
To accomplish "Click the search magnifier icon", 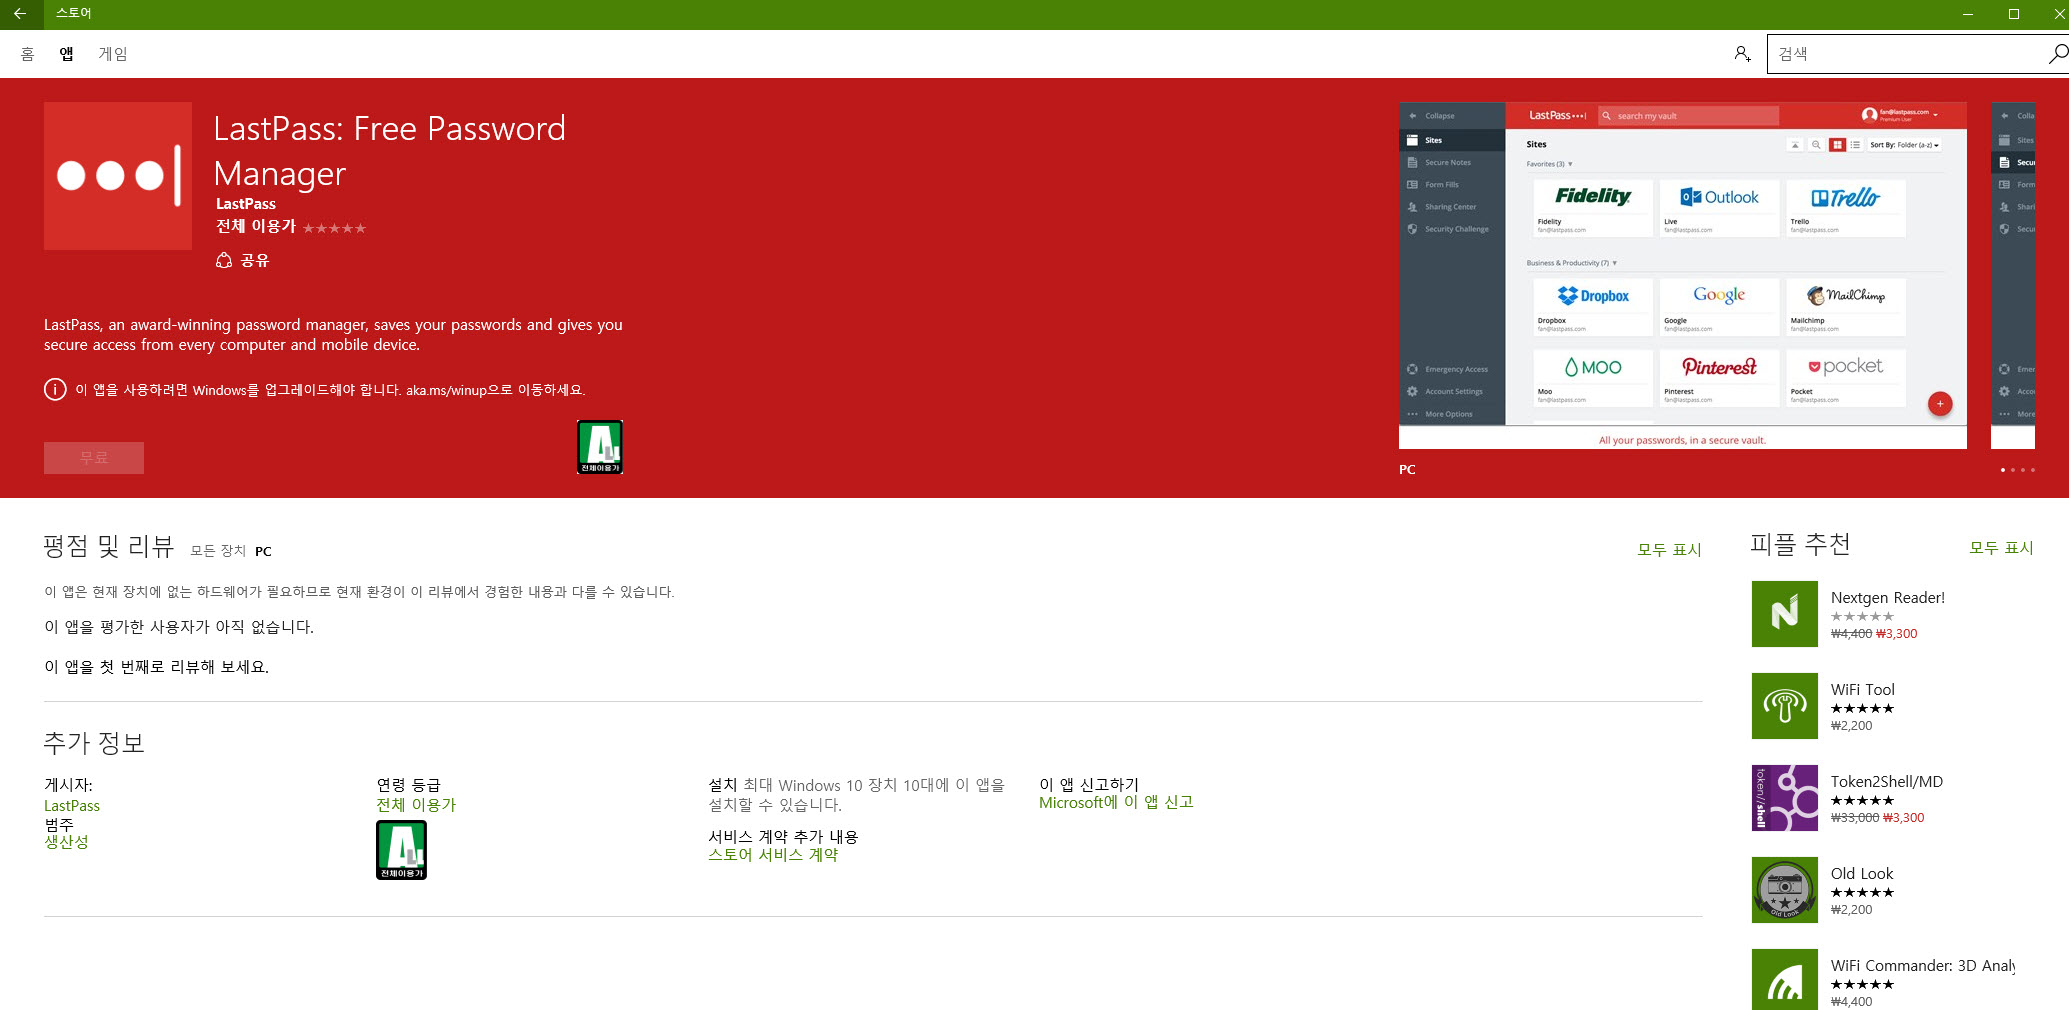I will coord(2057,54).
